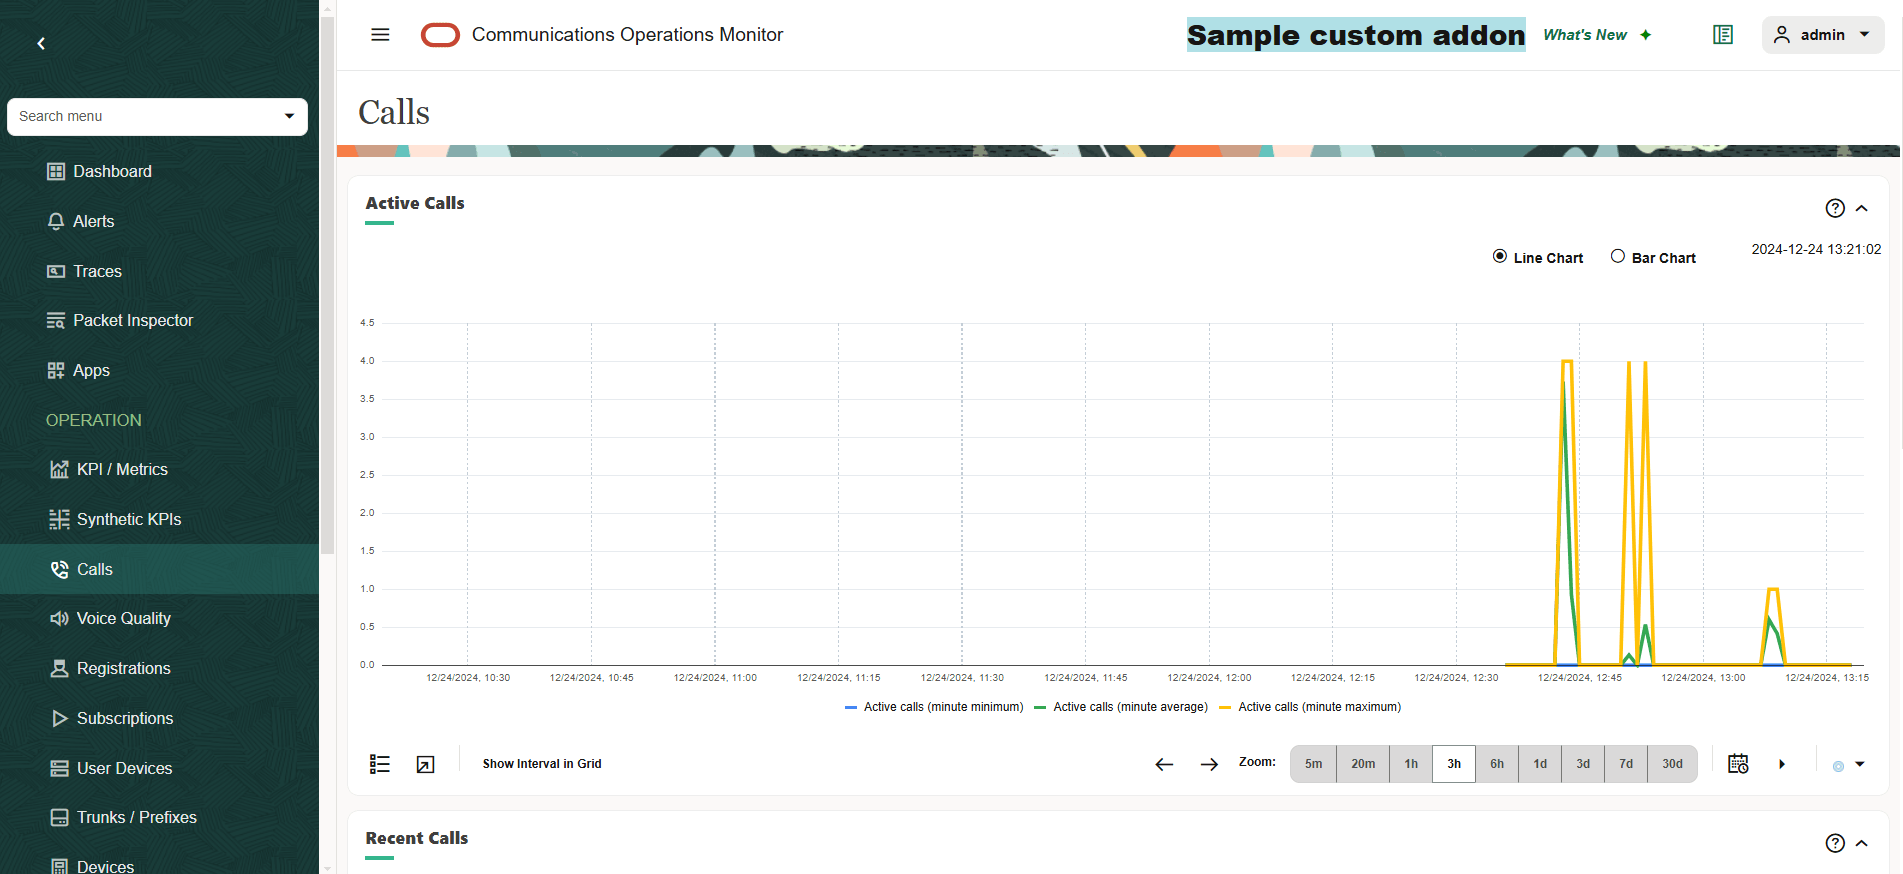Screen dimensions: 1903x874
Task: Click the Sample custom addon banner
Action: coord(1356,35)
